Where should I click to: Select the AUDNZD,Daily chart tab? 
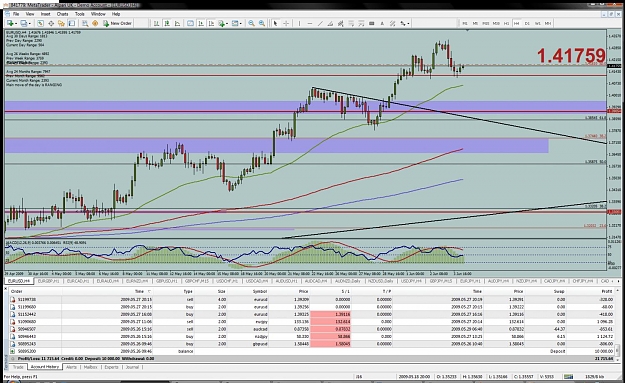348,281
